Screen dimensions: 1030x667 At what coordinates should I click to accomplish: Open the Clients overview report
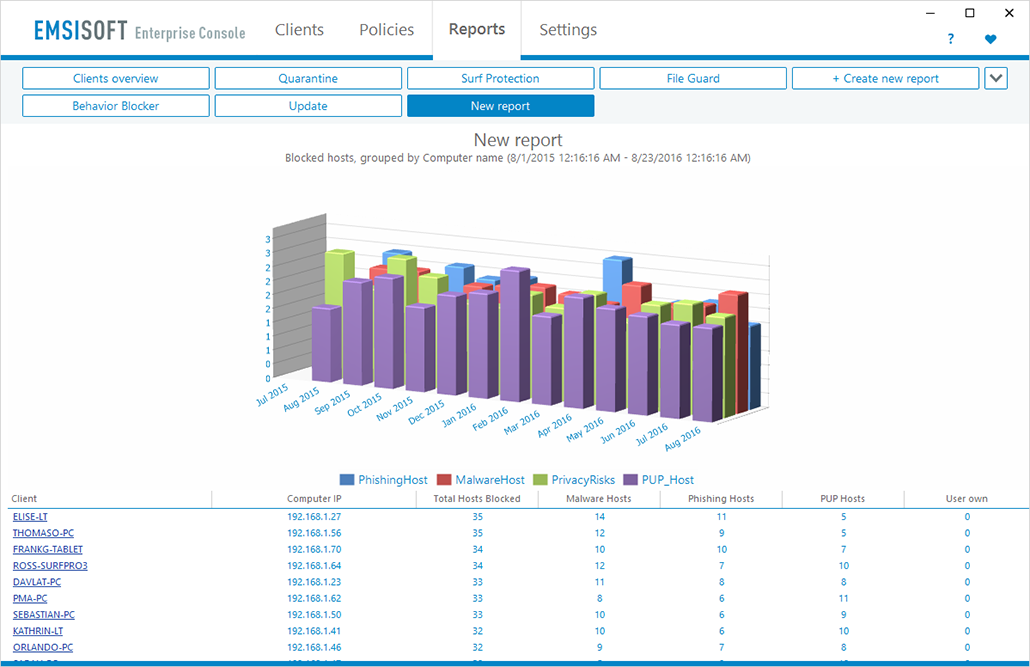click(116, 78)
